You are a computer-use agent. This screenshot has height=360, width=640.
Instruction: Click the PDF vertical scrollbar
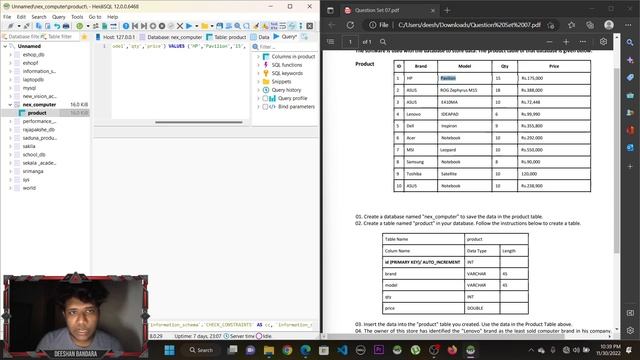pos(616,160)
